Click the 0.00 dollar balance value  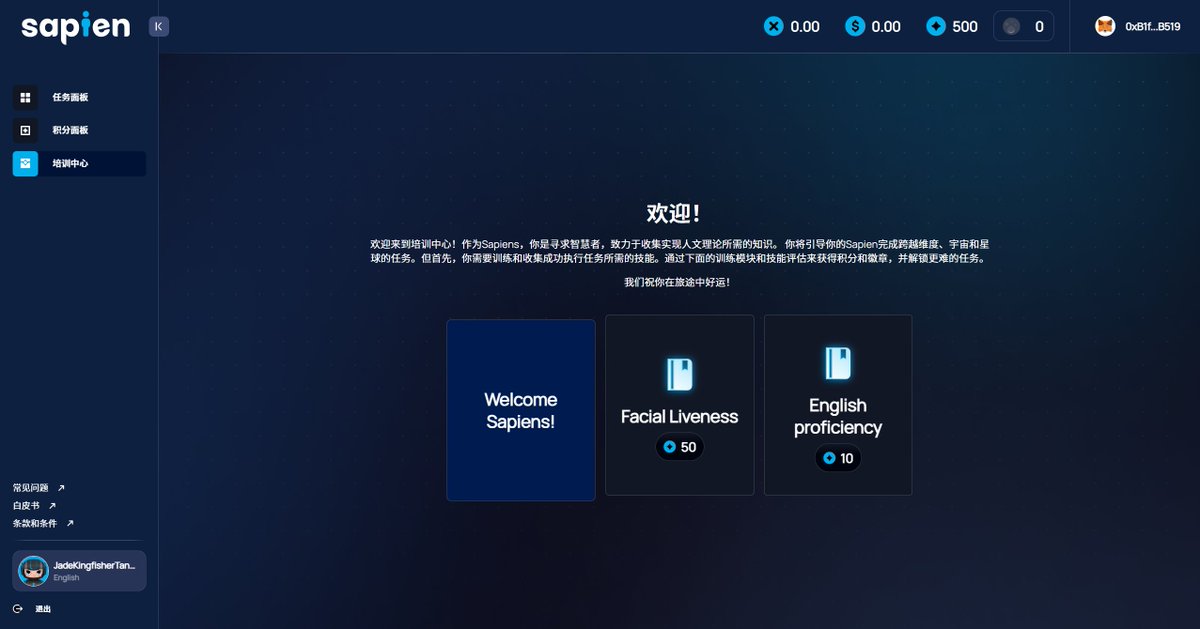coord(886,27)
